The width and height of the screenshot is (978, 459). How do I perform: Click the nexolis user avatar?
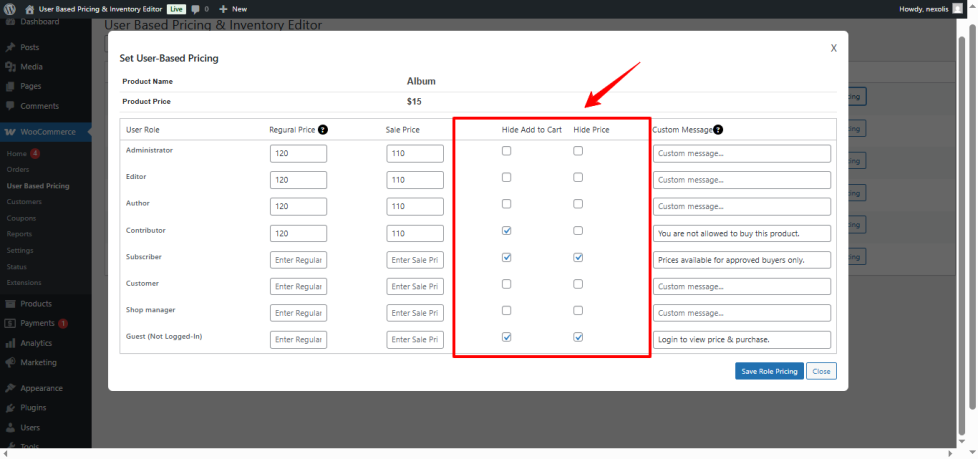[957, 9]
